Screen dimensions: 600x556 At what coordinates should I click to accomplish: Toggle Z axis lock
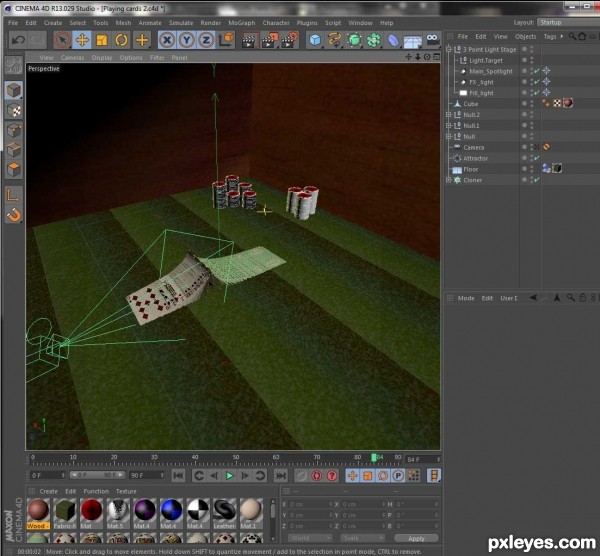click(x=206, y=40)
